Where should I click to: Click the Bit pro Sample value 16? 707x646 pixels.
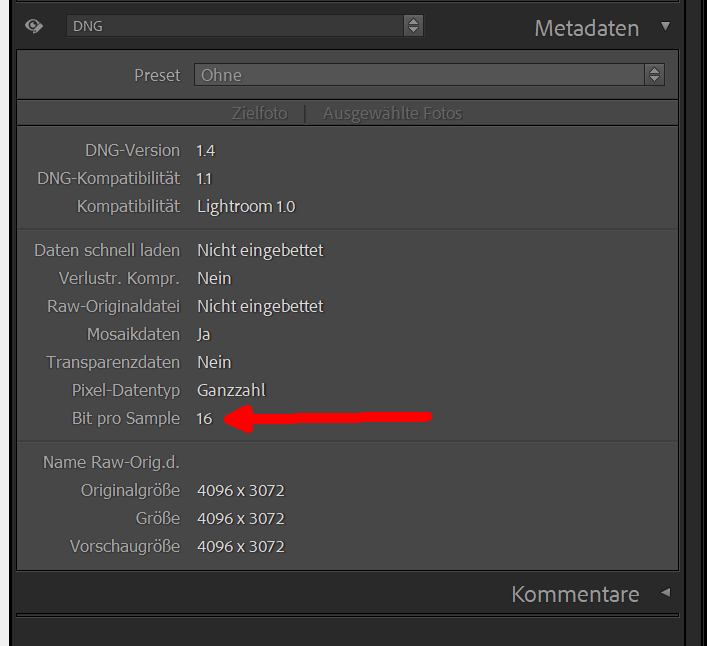click(205, 418)
